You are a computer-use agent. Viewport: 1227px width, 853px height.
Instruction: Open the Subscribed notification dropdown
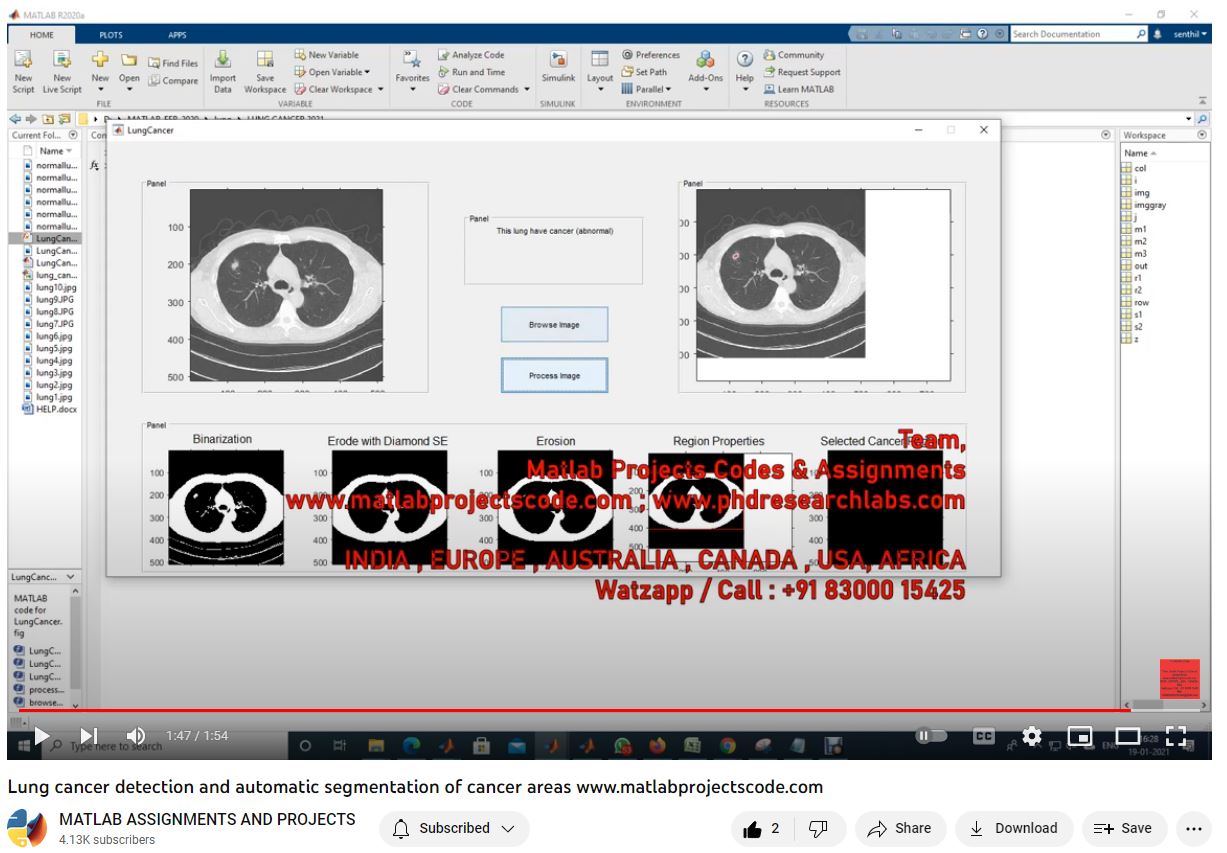point(454,828)
